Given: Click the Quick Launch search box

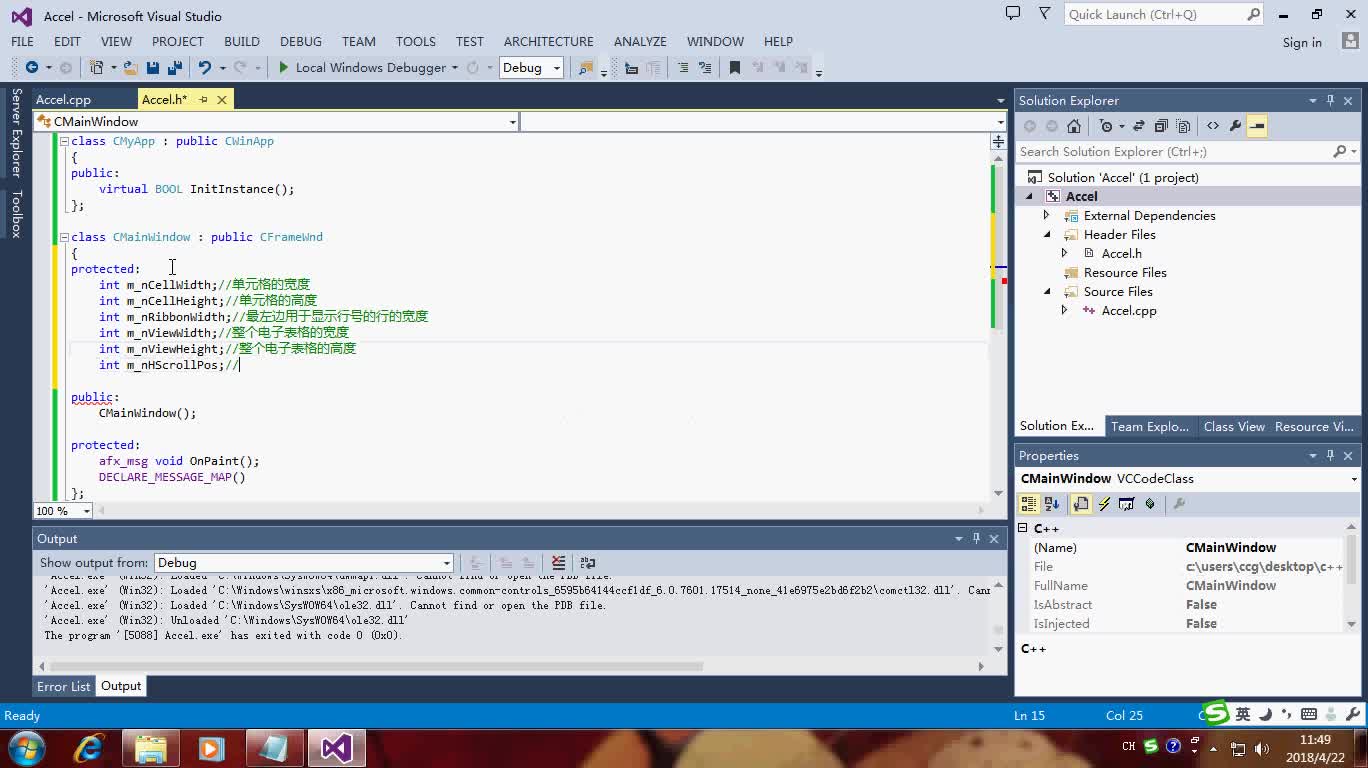Looking at the screenshot, I should click(1150, 14).
